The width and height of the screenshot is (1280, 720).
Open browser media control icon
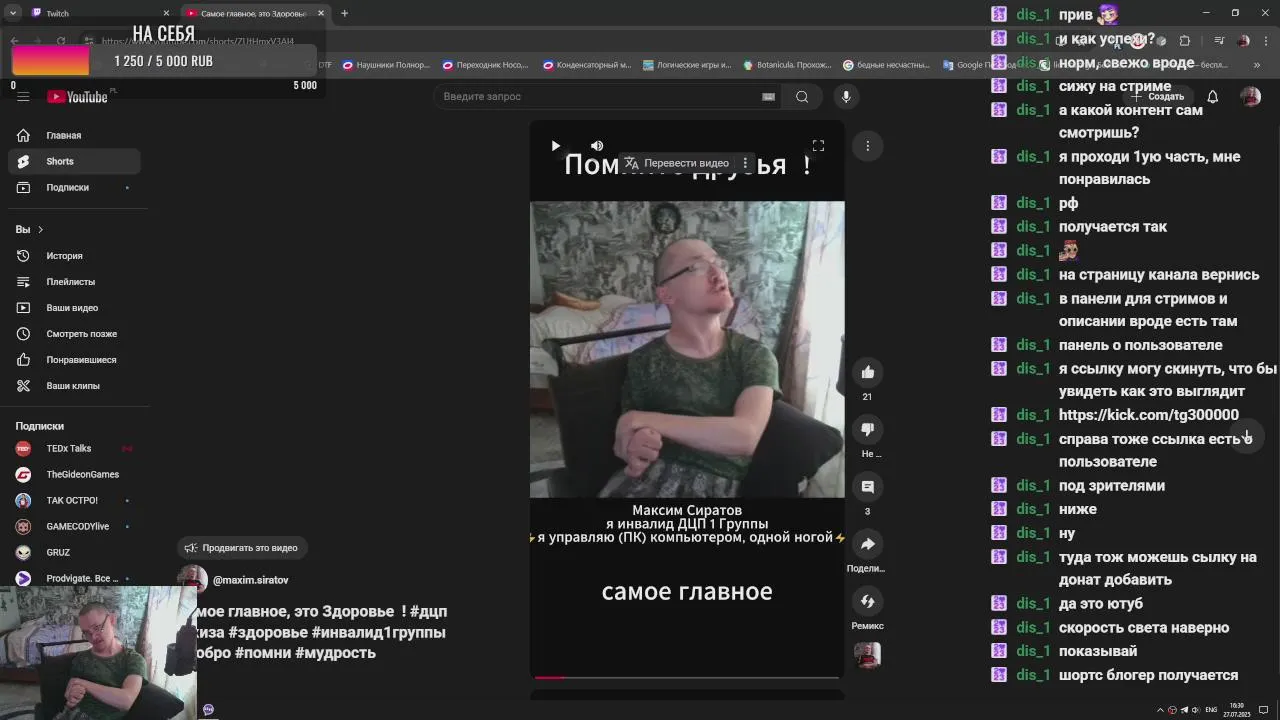point(1219,41)
